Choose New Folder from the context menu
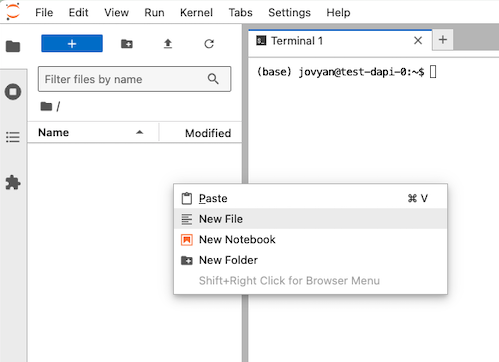499x362 pixels. [310, 260]
